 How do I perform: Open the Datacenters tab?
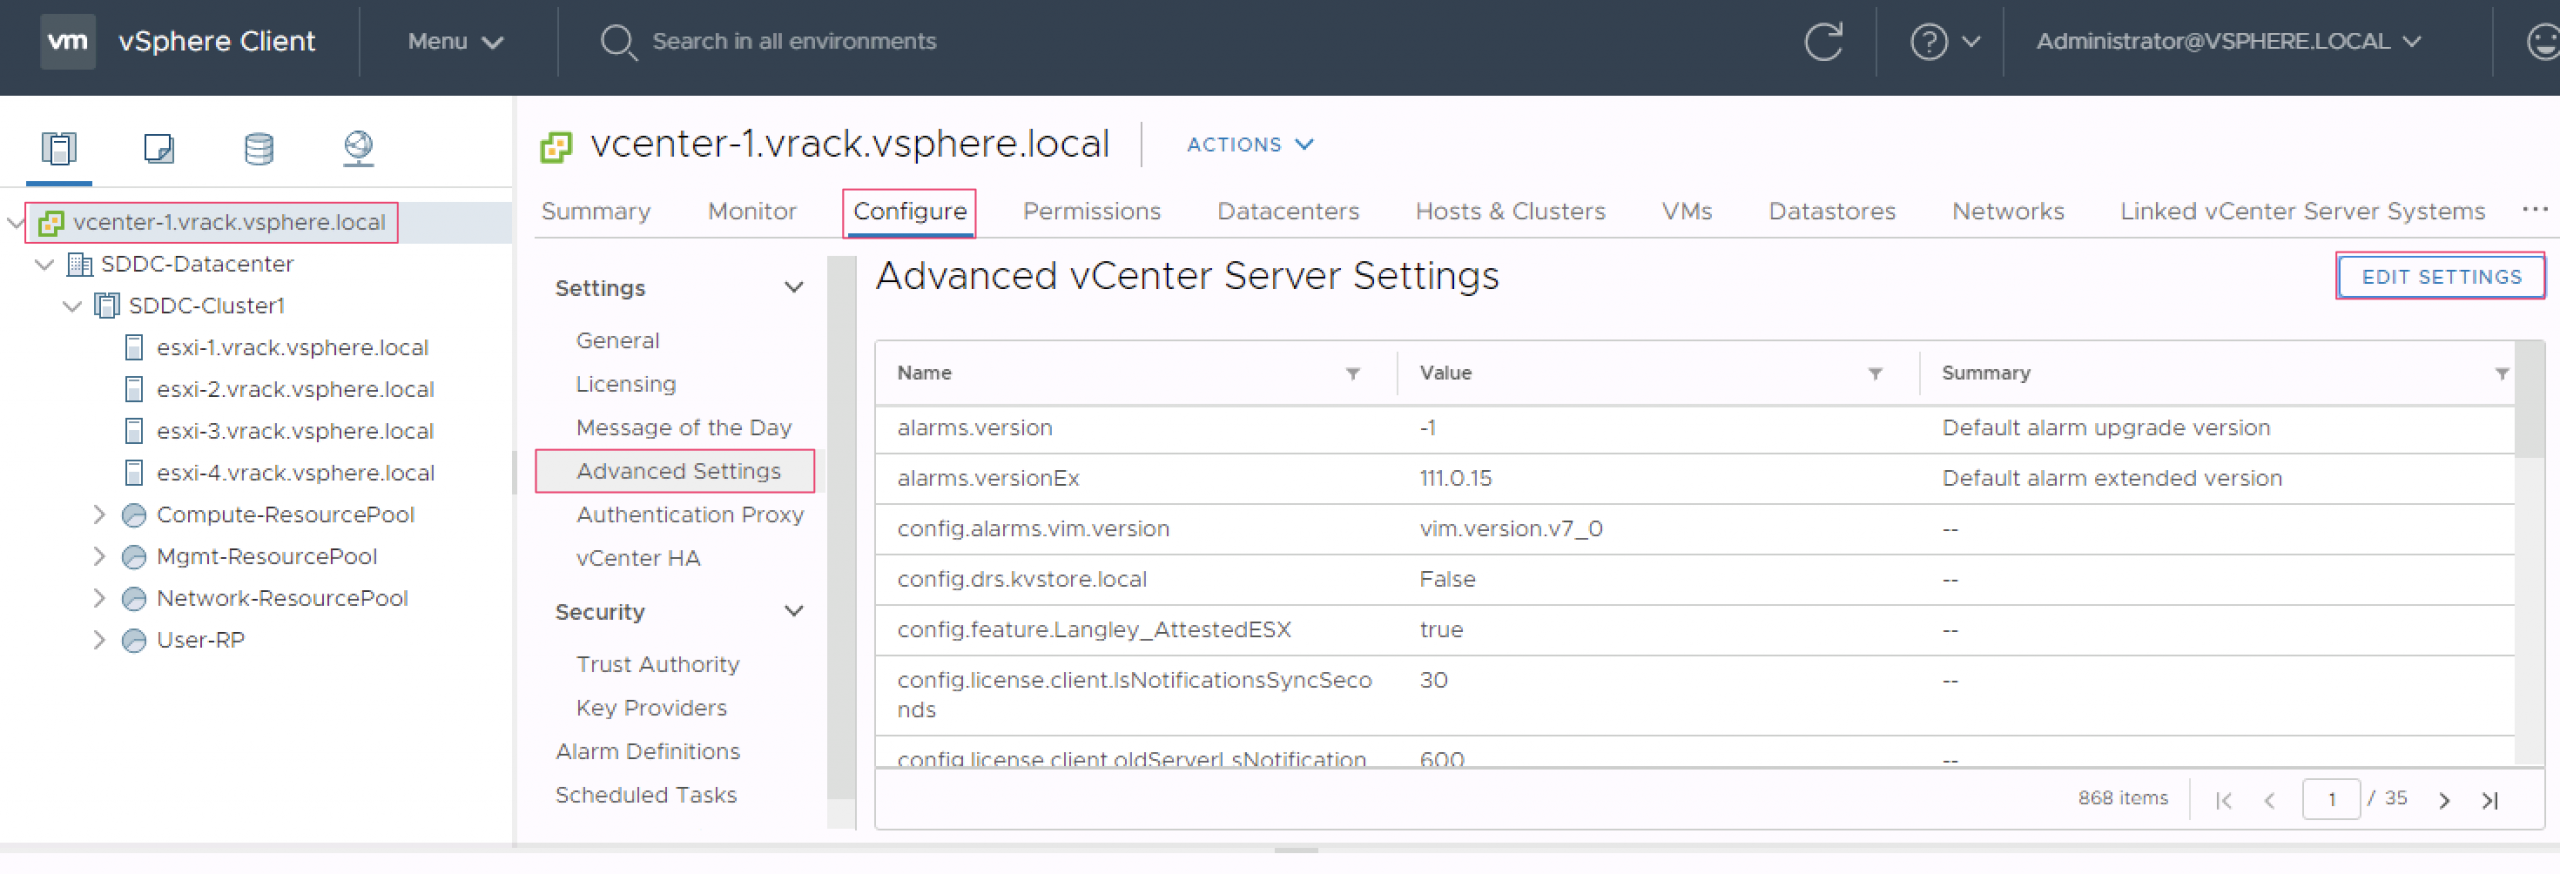pos(1288,212)
